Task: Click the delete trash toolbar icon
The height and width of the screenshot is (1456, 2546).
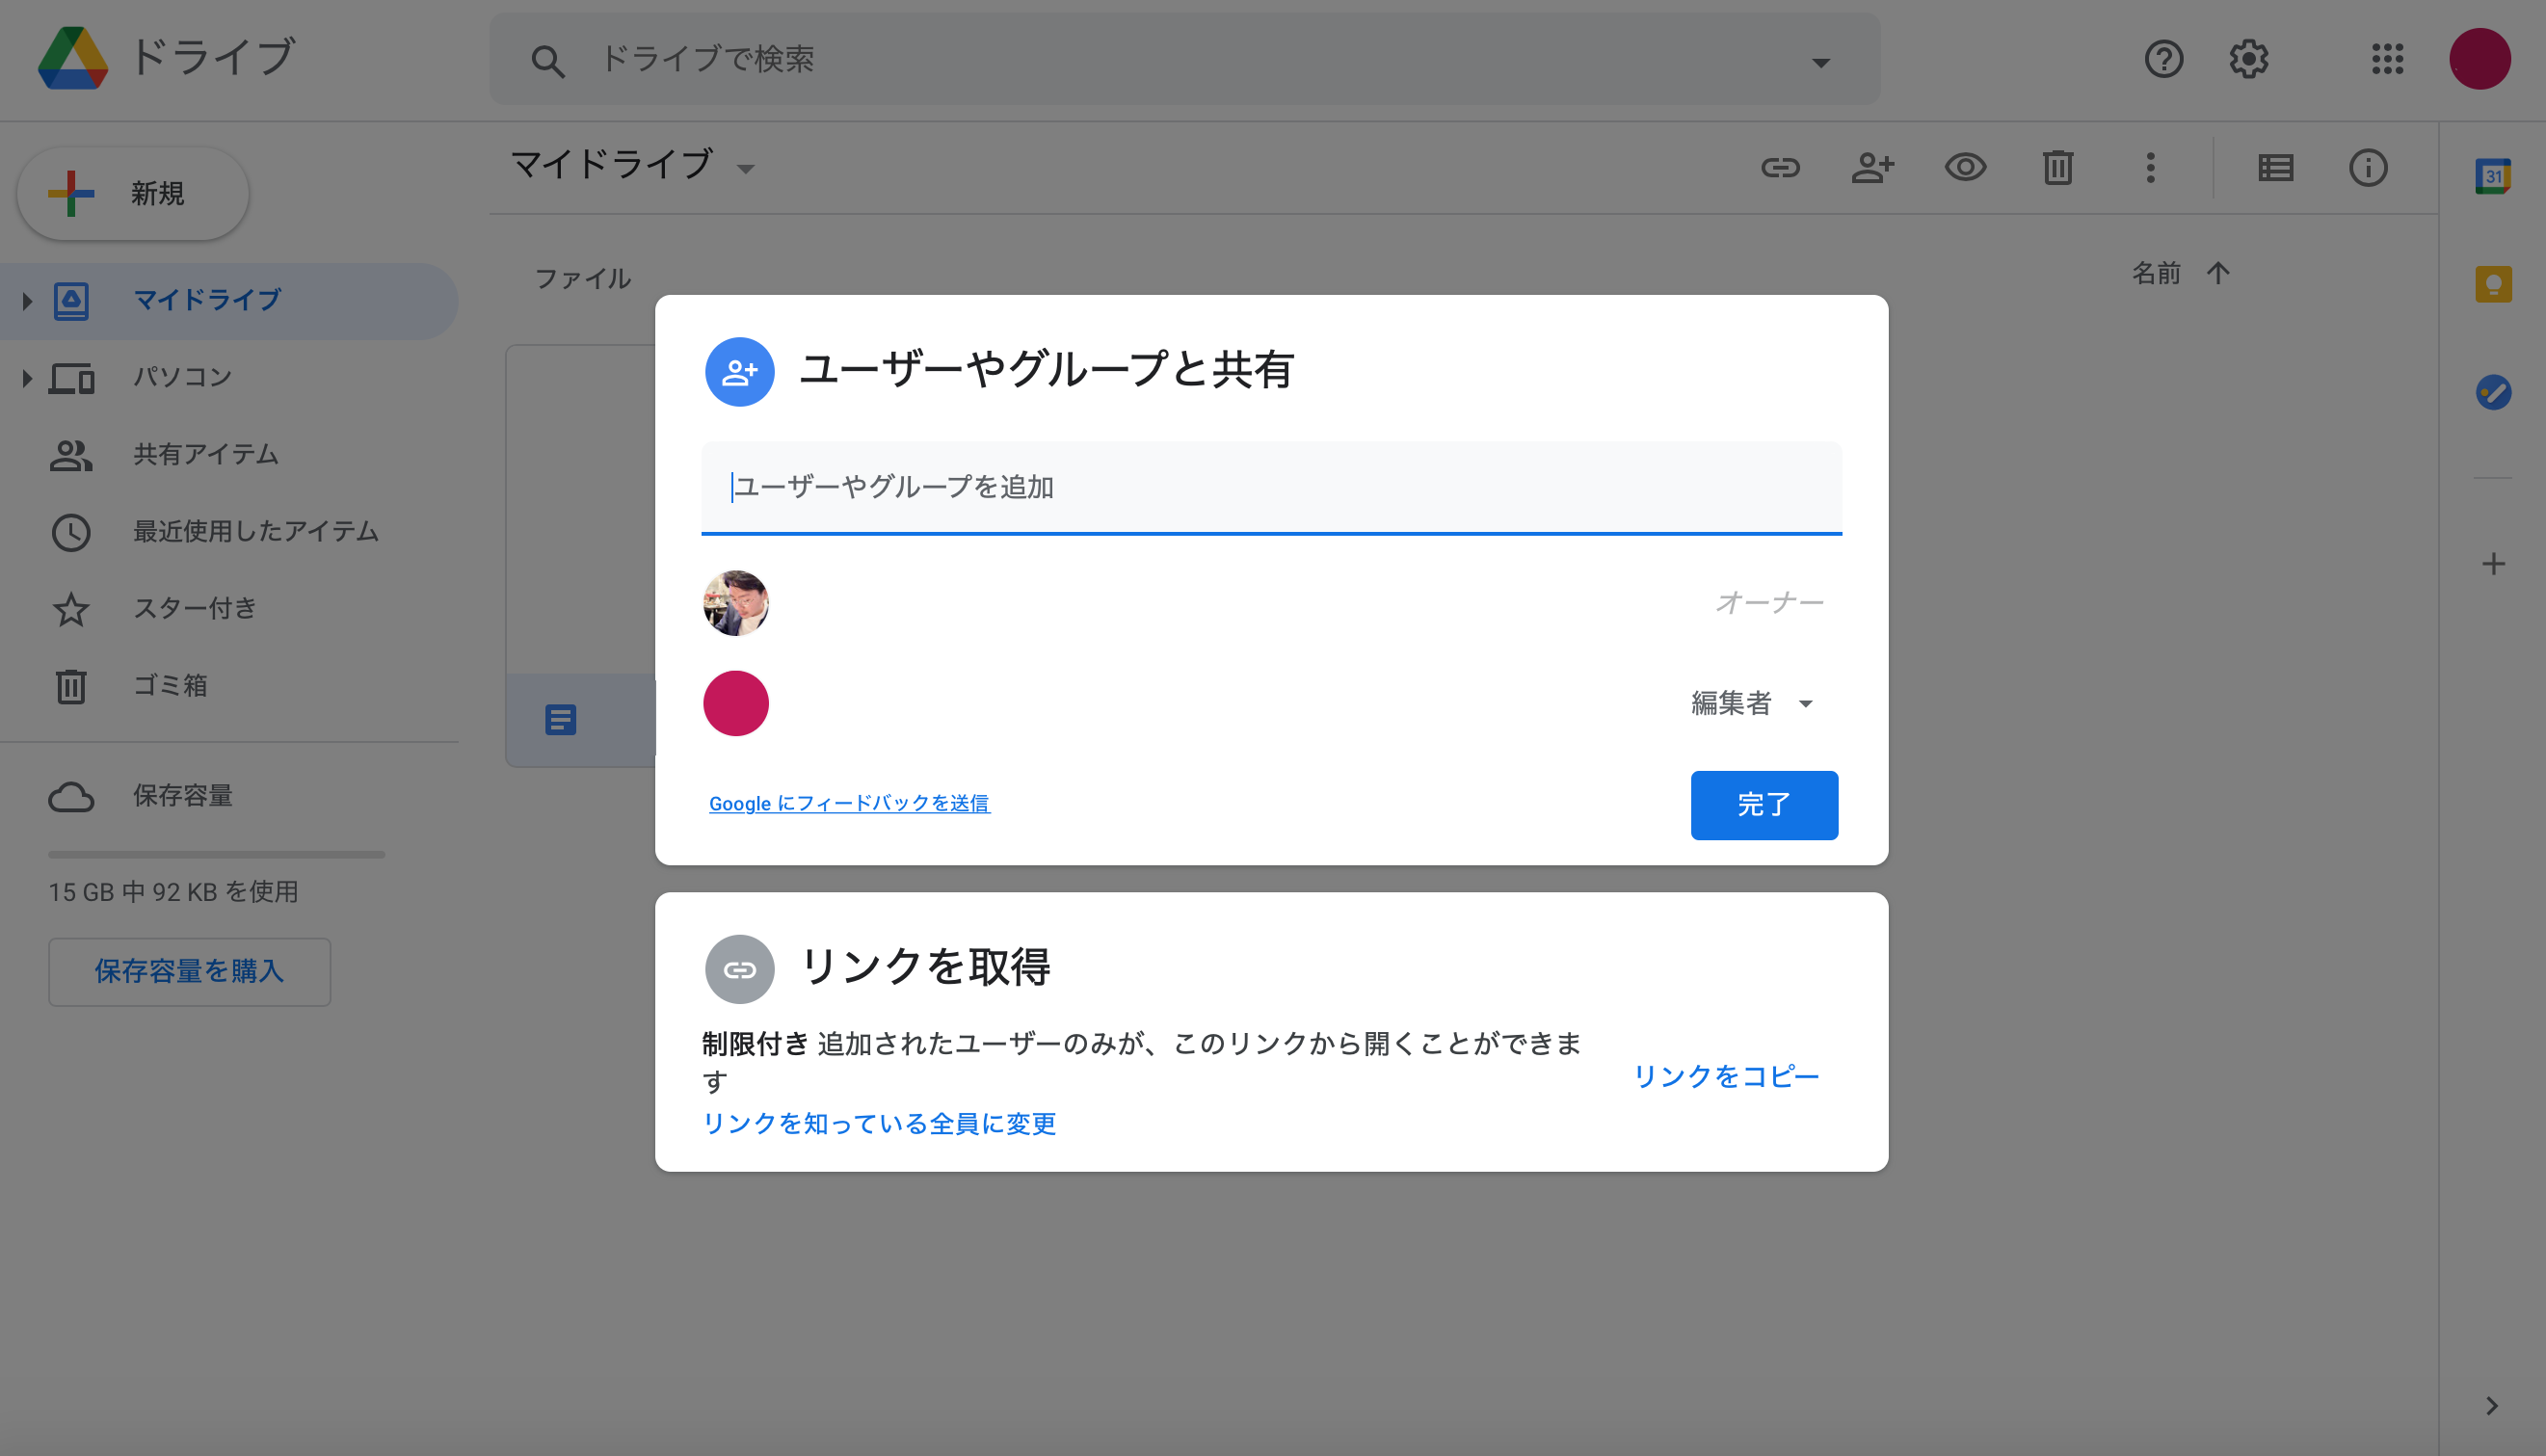Action: 2058,167
